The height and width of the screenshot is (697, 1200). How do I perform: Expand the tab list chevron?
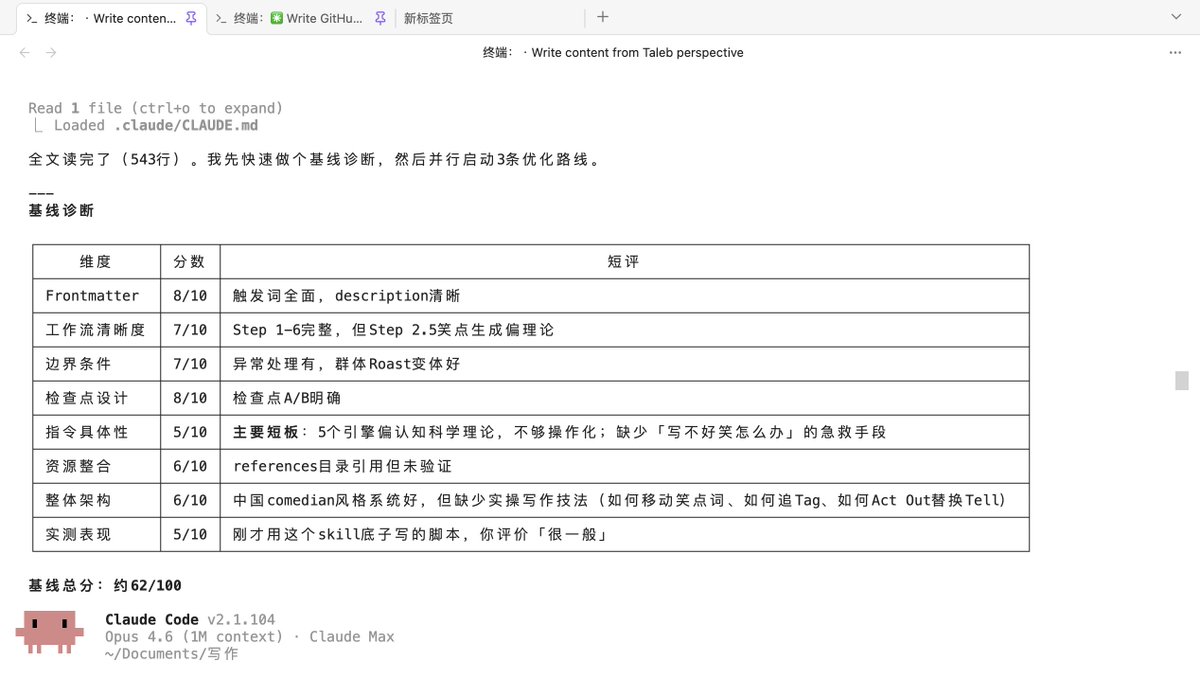point(1175,18)
